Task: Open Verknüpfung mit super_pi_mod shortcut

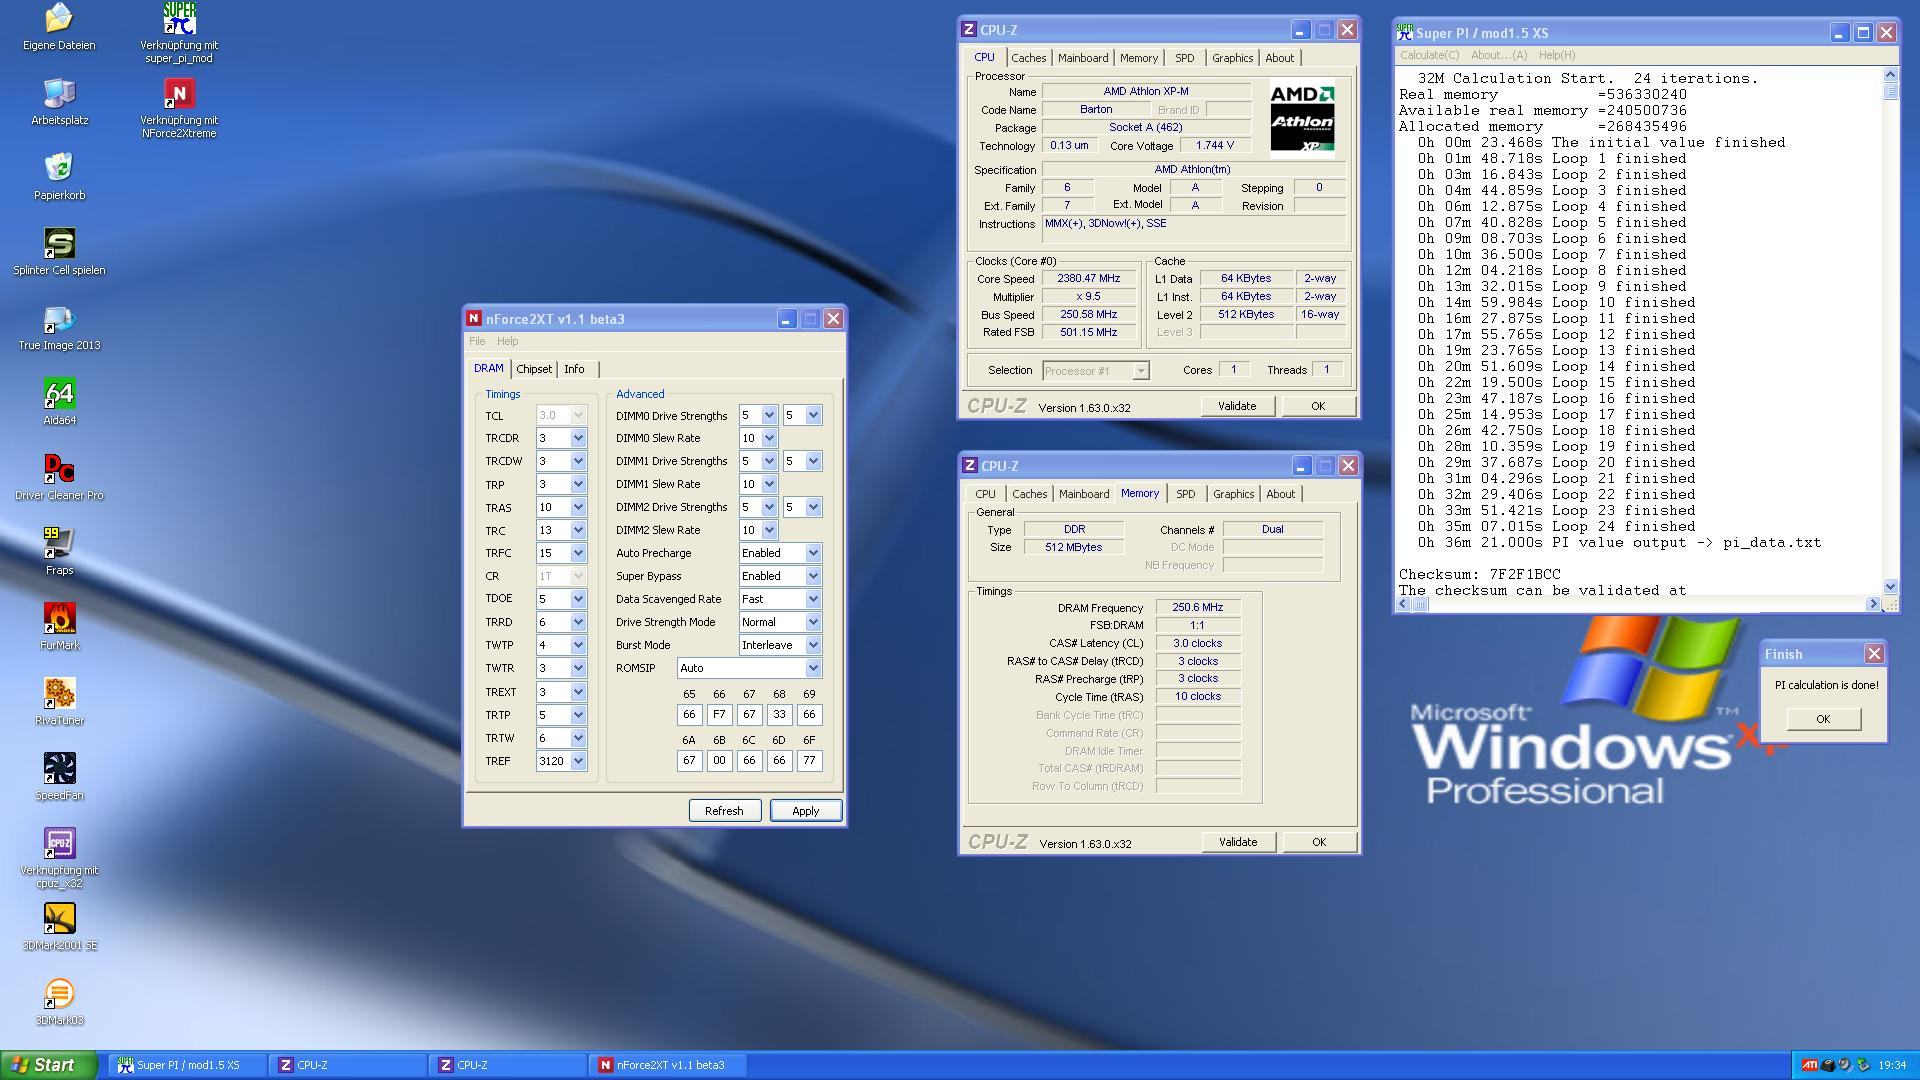Action: (x=179, y=33)
